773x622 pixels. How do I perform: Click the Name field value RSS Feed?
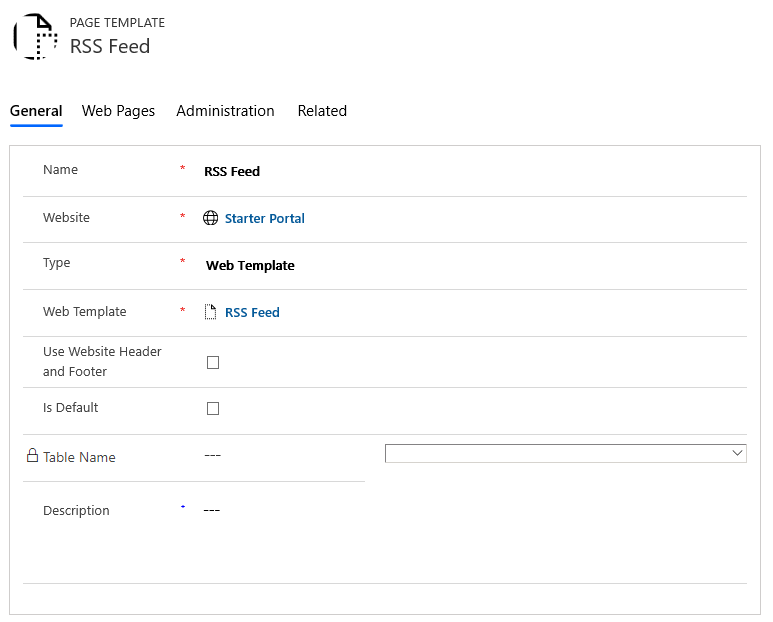pyautogui.click(x=232, y=172)
